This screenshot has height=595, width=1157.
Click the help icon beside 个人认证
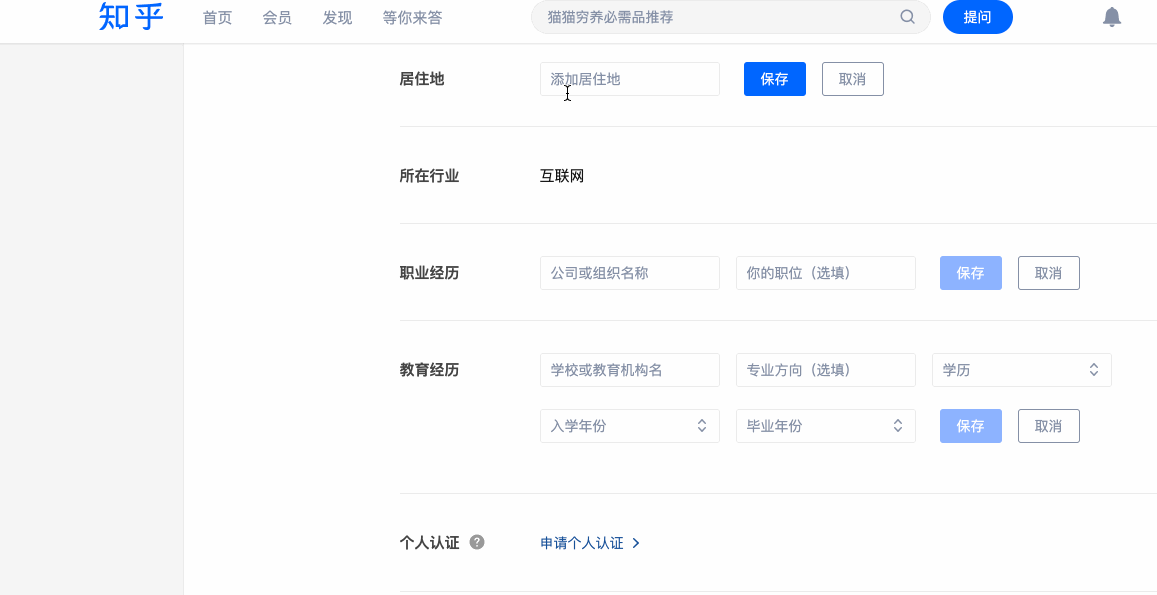click(x=477, y=542)
